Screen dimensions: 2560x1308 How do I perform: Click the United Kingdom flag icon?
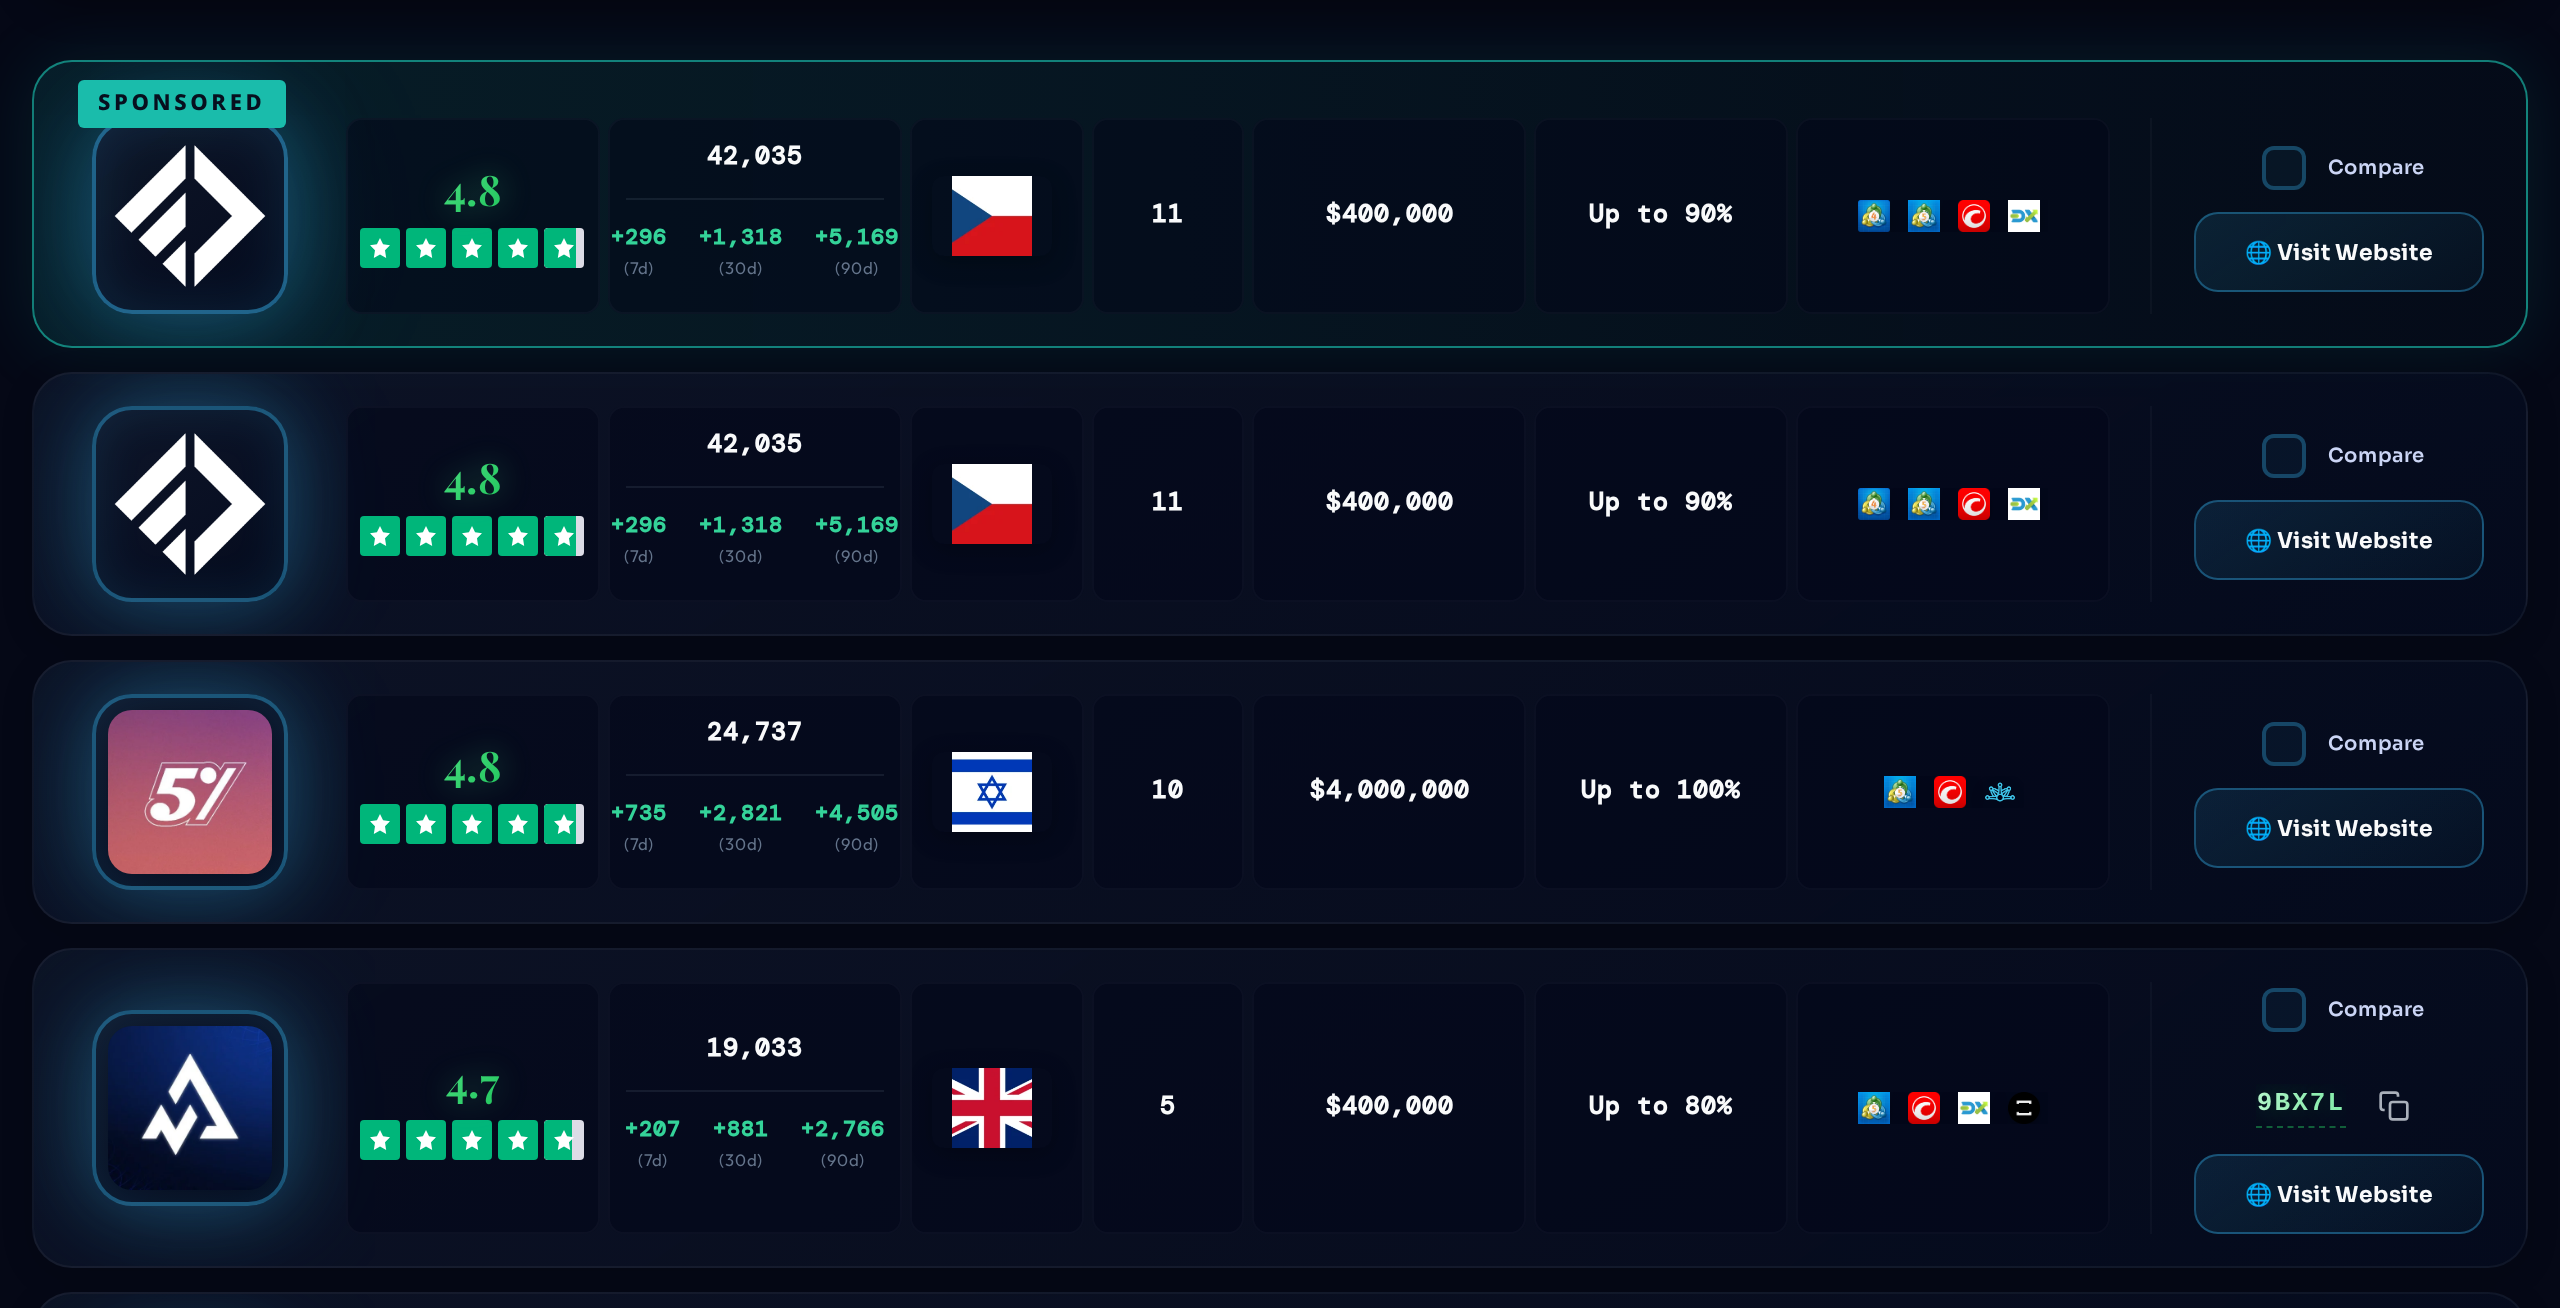991,1108
